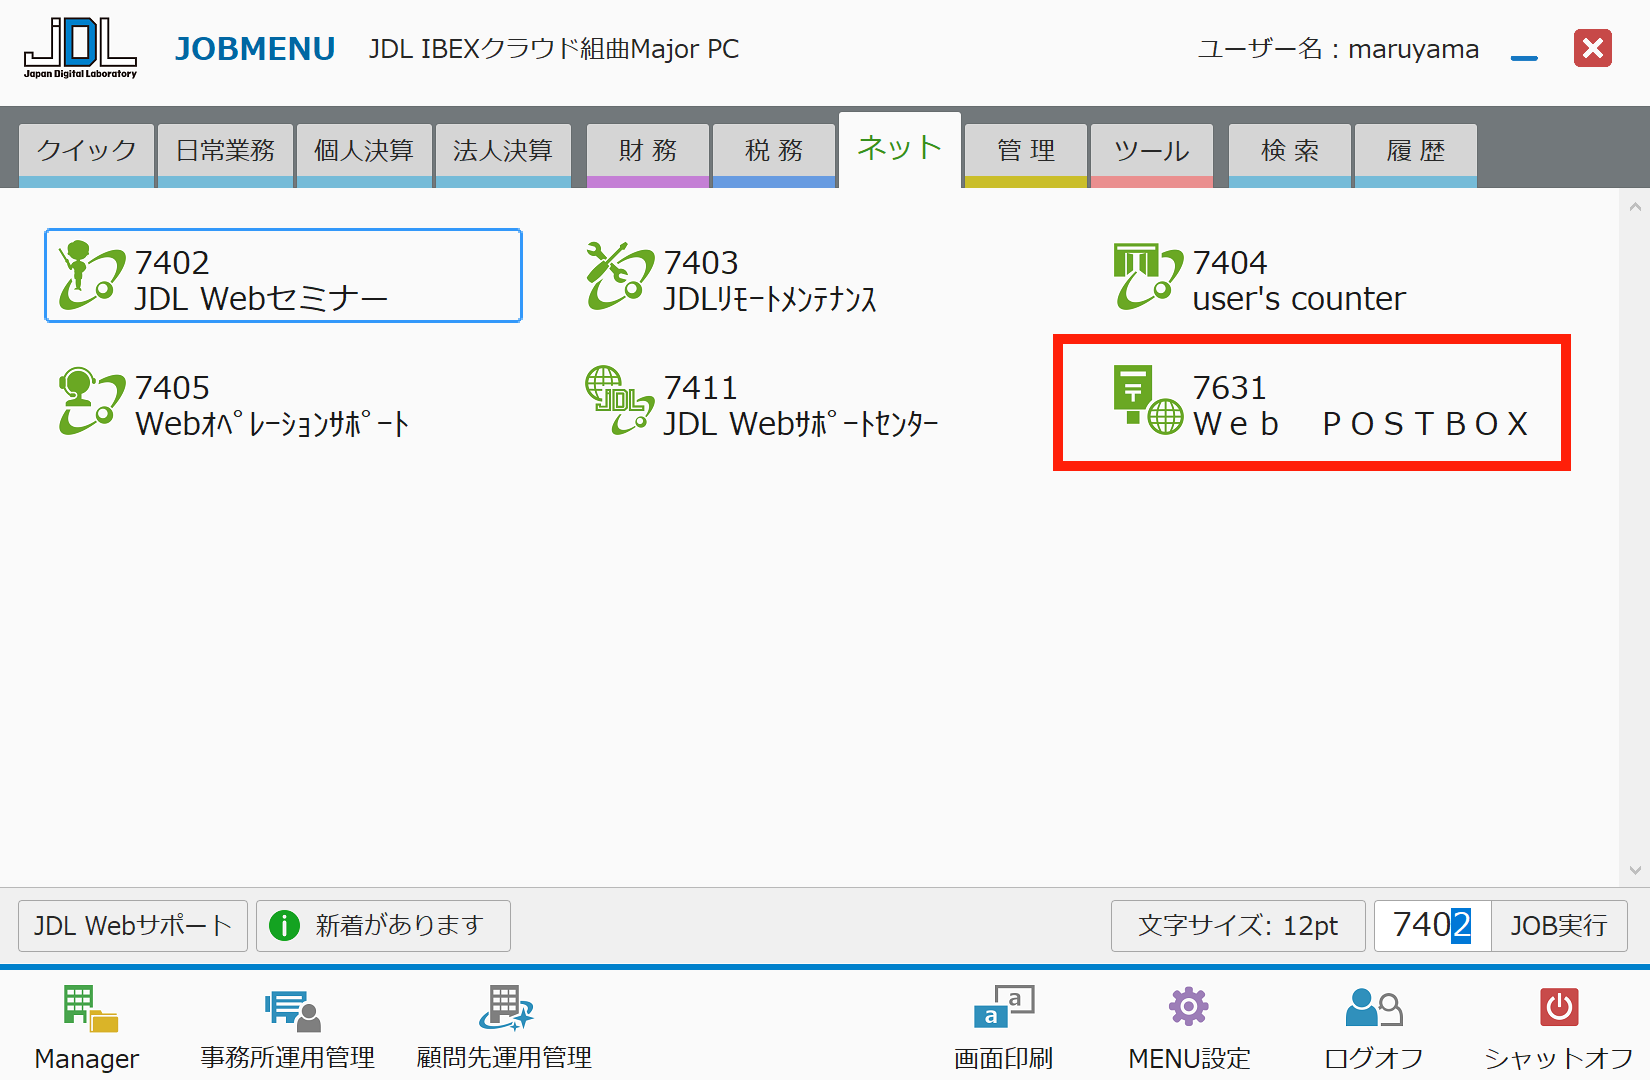Open the Manager icon in the bottom bar

click(90, 1009)
